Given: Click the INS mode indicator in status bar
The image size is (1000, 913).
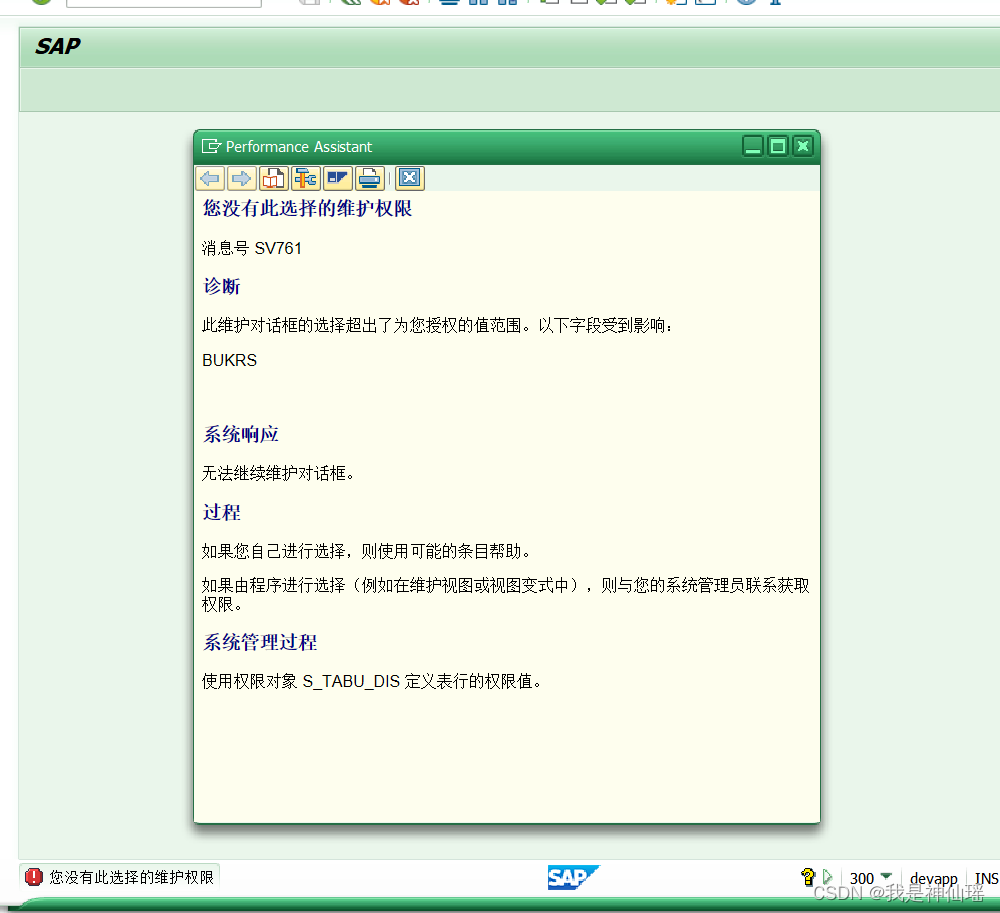Looking at the screenshot, I should [x=987, y=877].
